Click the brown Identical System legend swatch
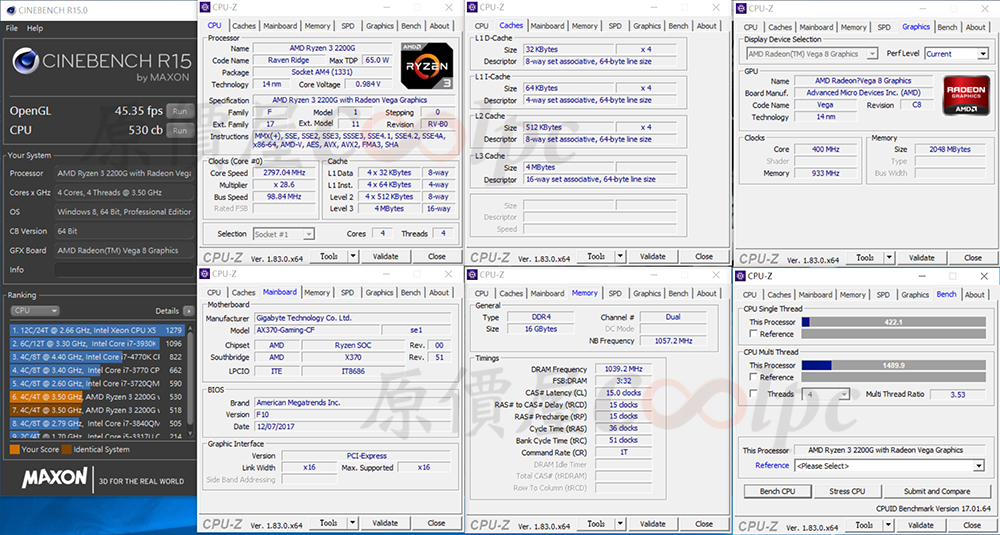 click(x=66, y=450)
